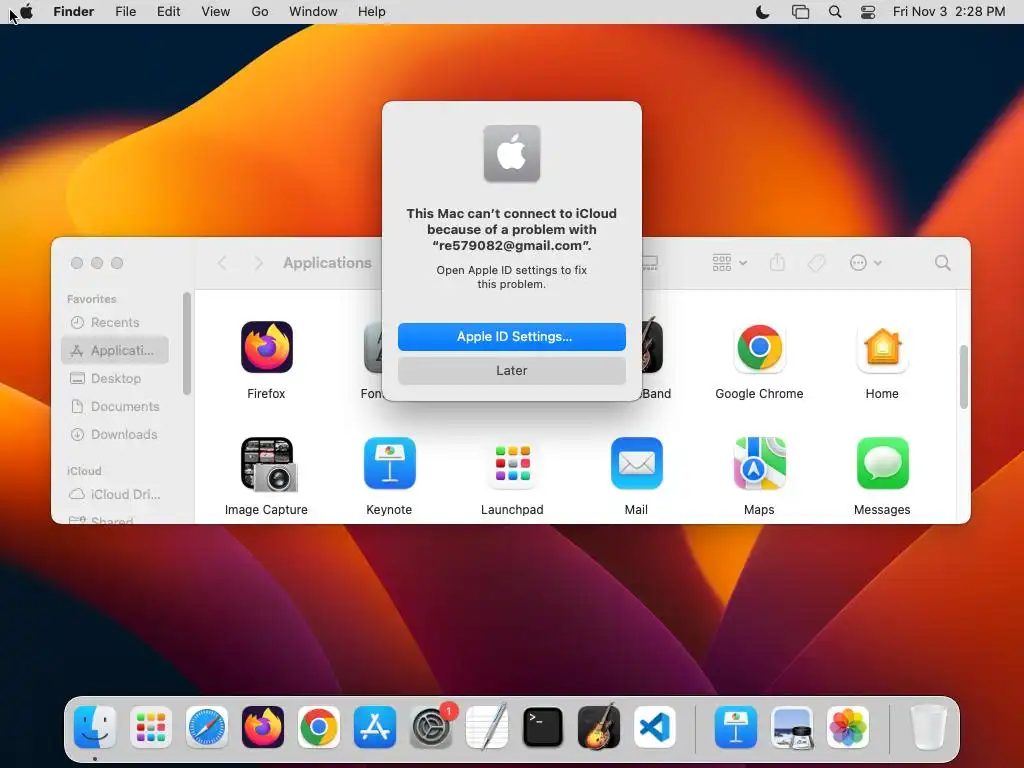Open Recents in the Finder sidebar
This screenshot has width=1024, height=768.
(x=115, y=323)
